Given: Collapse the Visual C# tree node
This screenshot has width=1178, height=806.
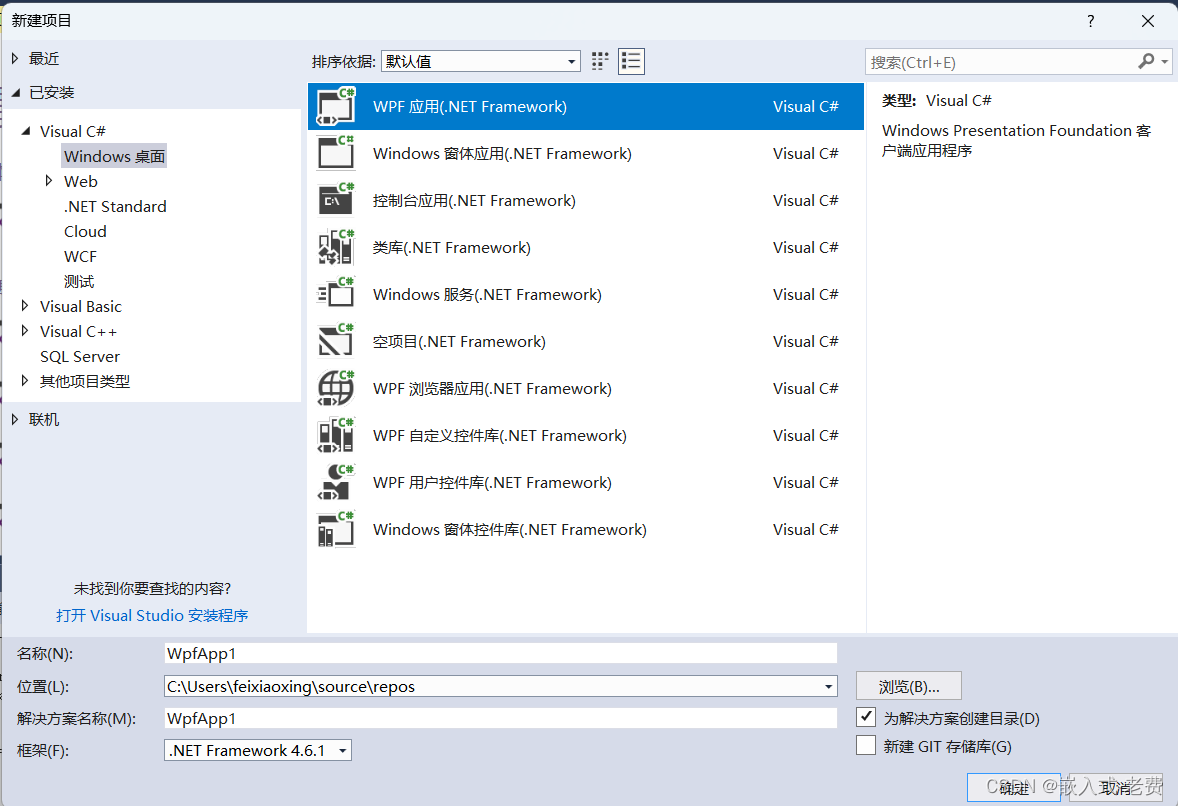Looking at the screenshot, I should coord(26,131).
